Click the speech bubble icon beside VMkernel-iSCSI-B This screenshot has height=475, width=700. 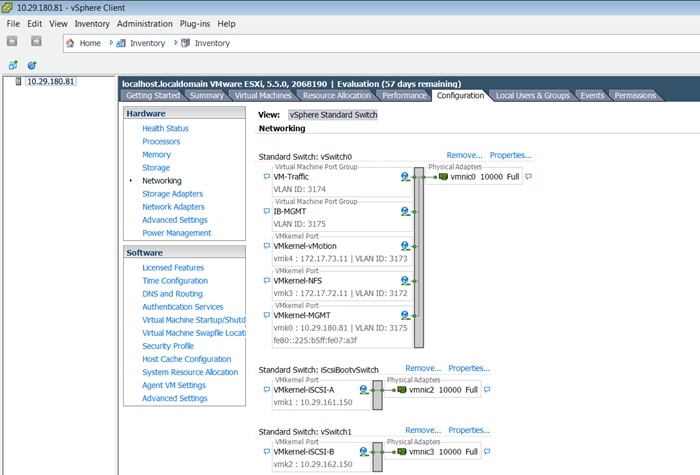coord(267,452)
